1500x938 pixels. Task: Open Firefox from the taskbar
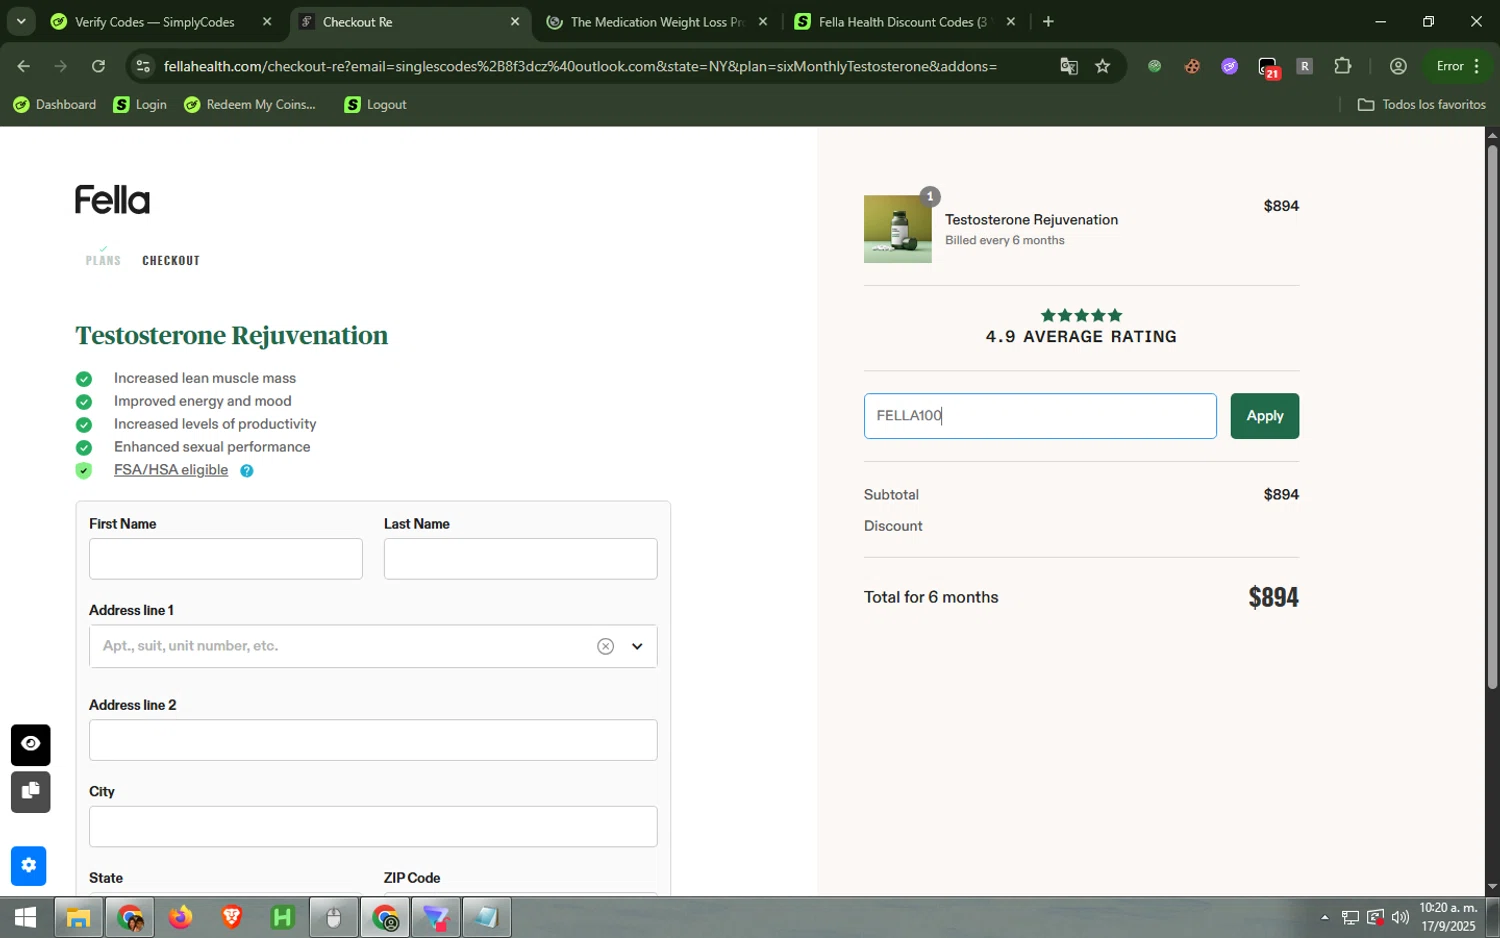click(x=180, y=917)
